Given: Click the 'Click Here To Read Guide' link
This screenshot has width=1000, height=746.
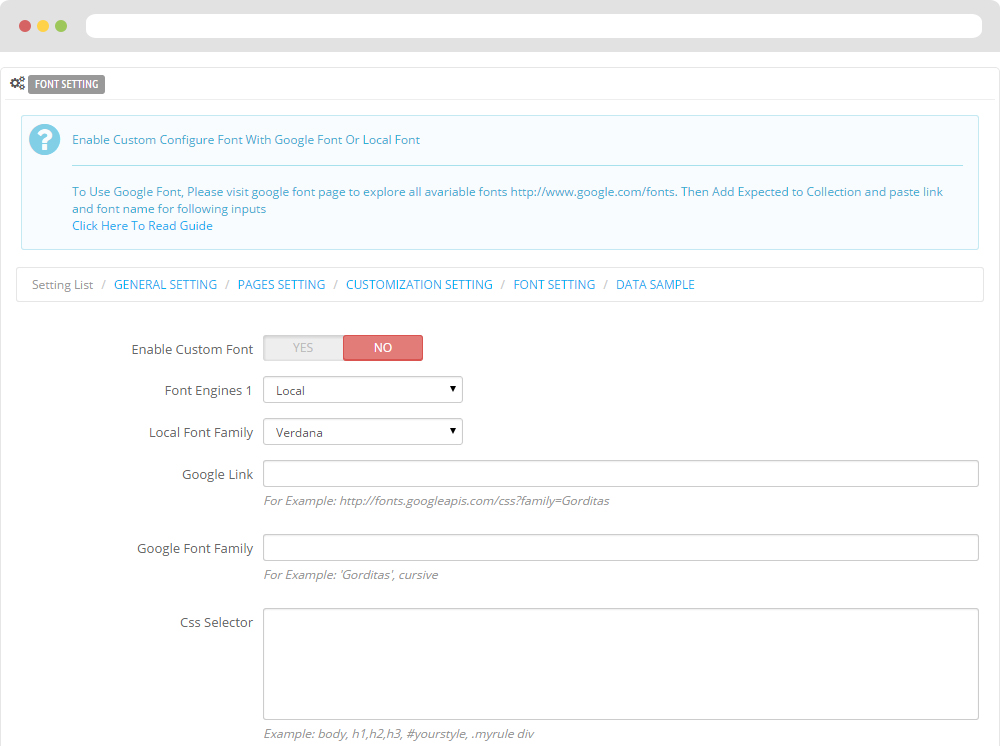Looking at the screenshot, I should click(142, 226).
